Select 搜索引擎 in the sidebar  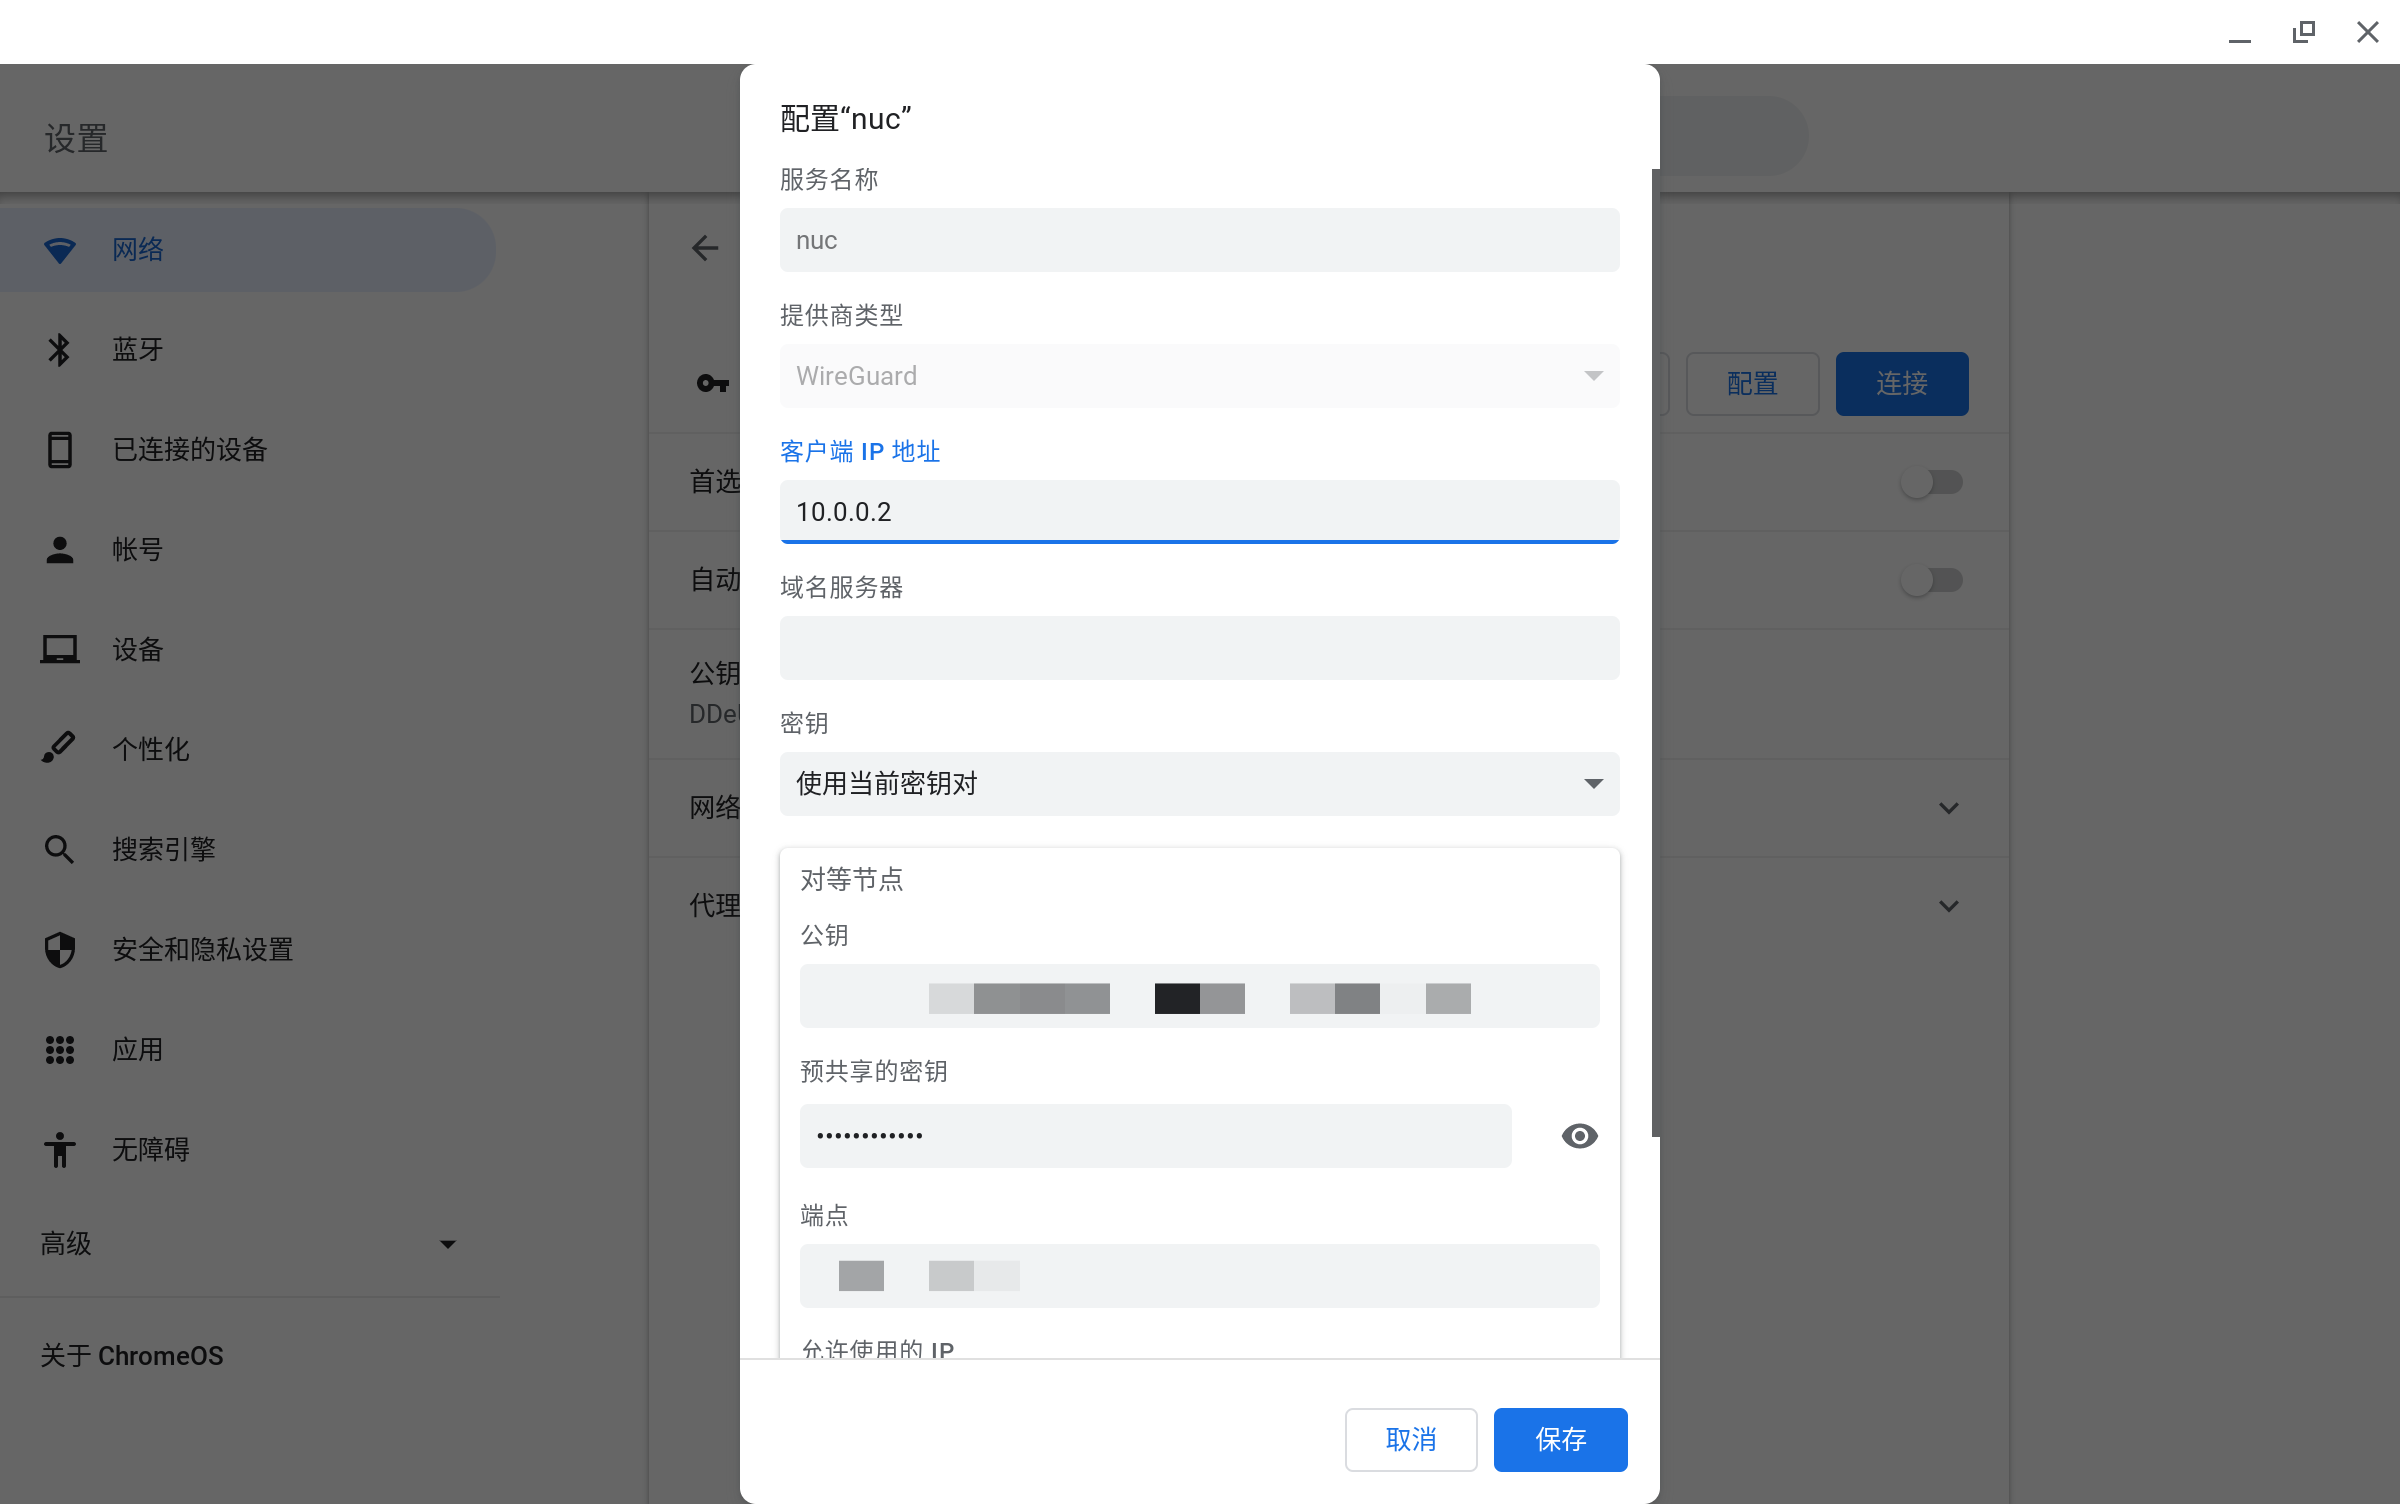164,850
